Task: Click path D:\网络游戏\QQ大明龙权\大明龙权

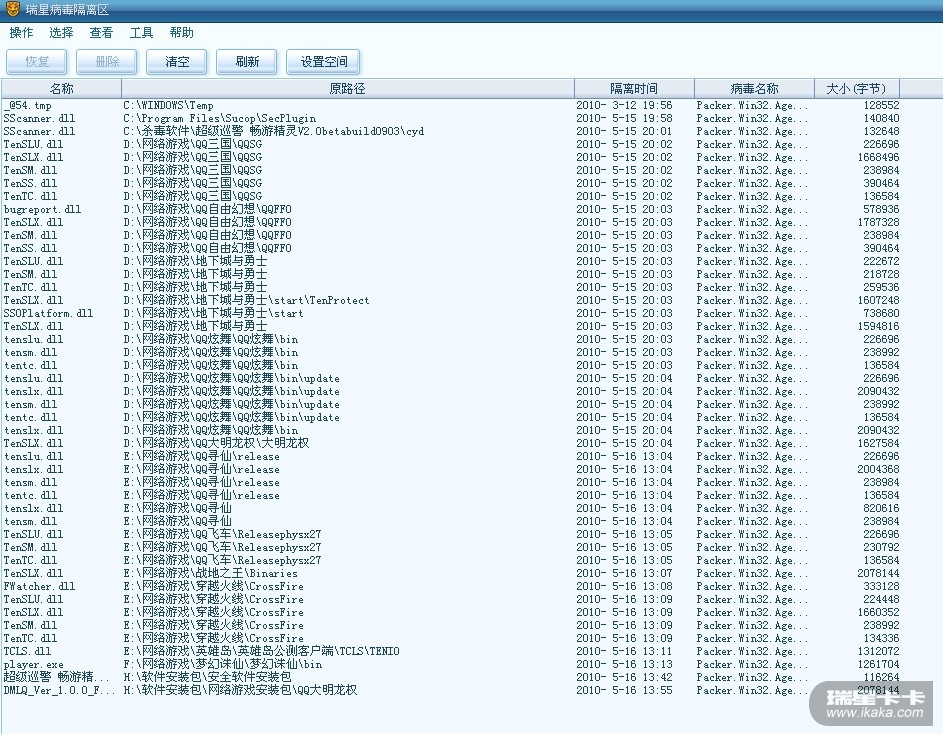Action: pyautogui.click(x=216, y=443)
